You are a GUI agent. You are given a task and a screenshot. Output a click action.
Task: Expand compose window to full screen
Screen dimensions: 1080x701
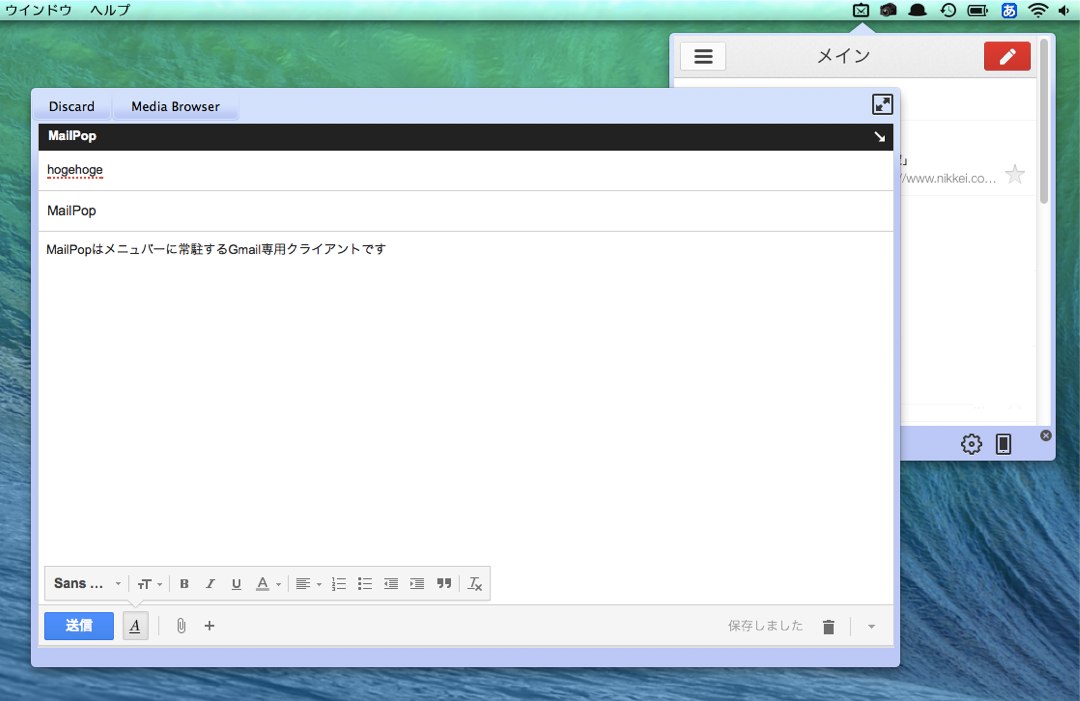pos(882,105)
